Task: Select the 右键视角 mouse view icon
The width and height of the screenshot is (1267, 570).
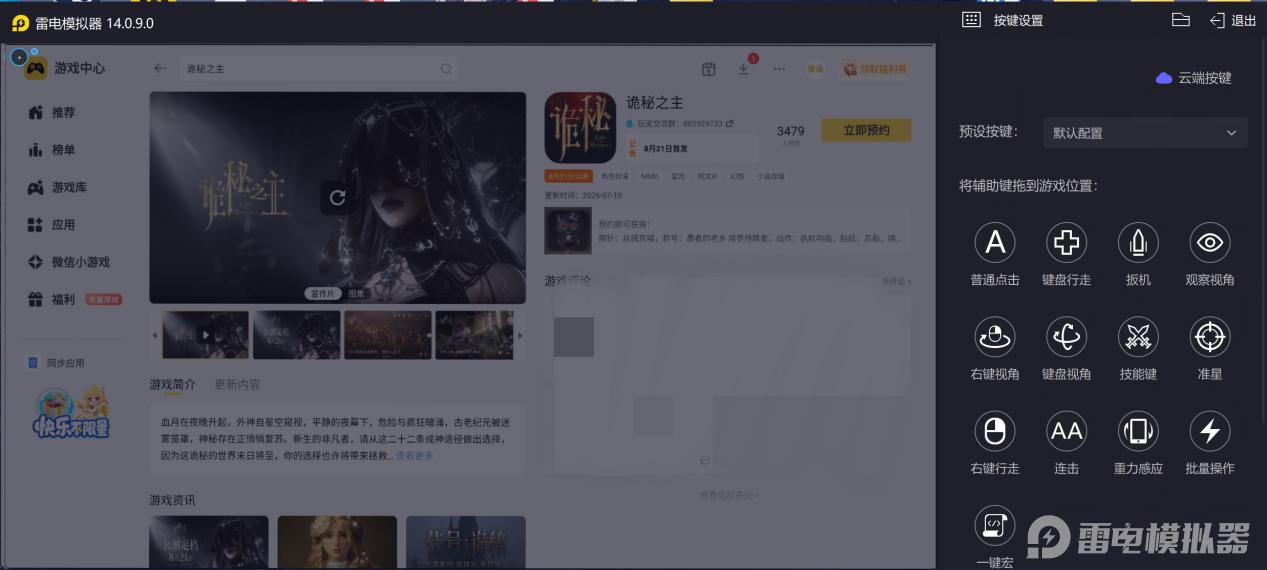Action: click(994, 337)
